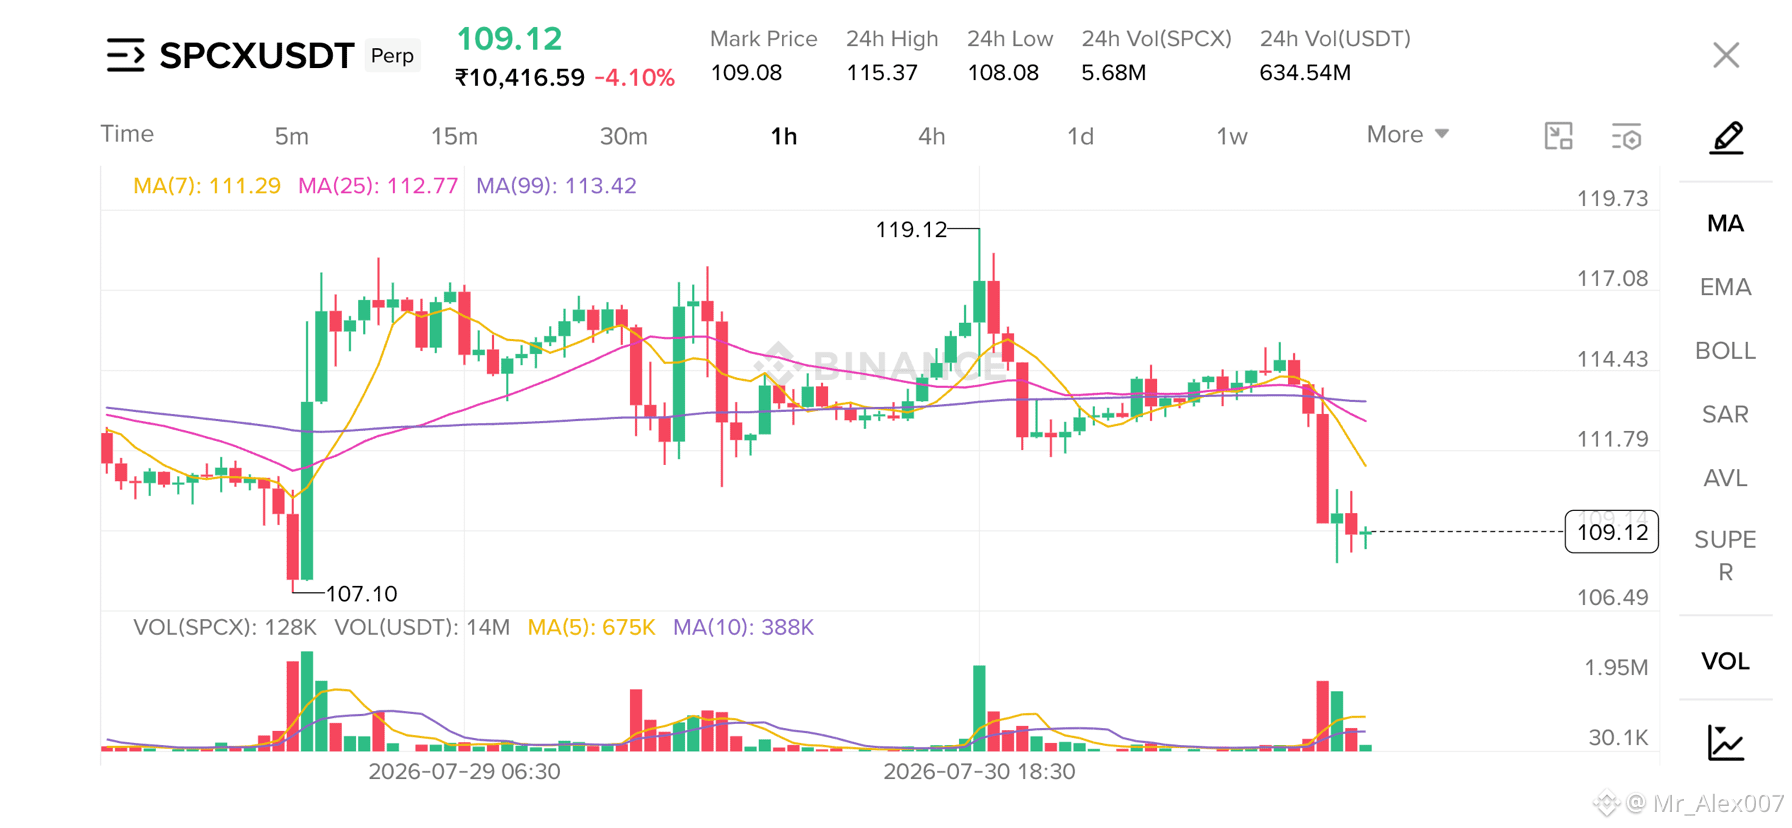Click the volume MA(10) 388K legend

pyautogui.click(x=743, y=628)
